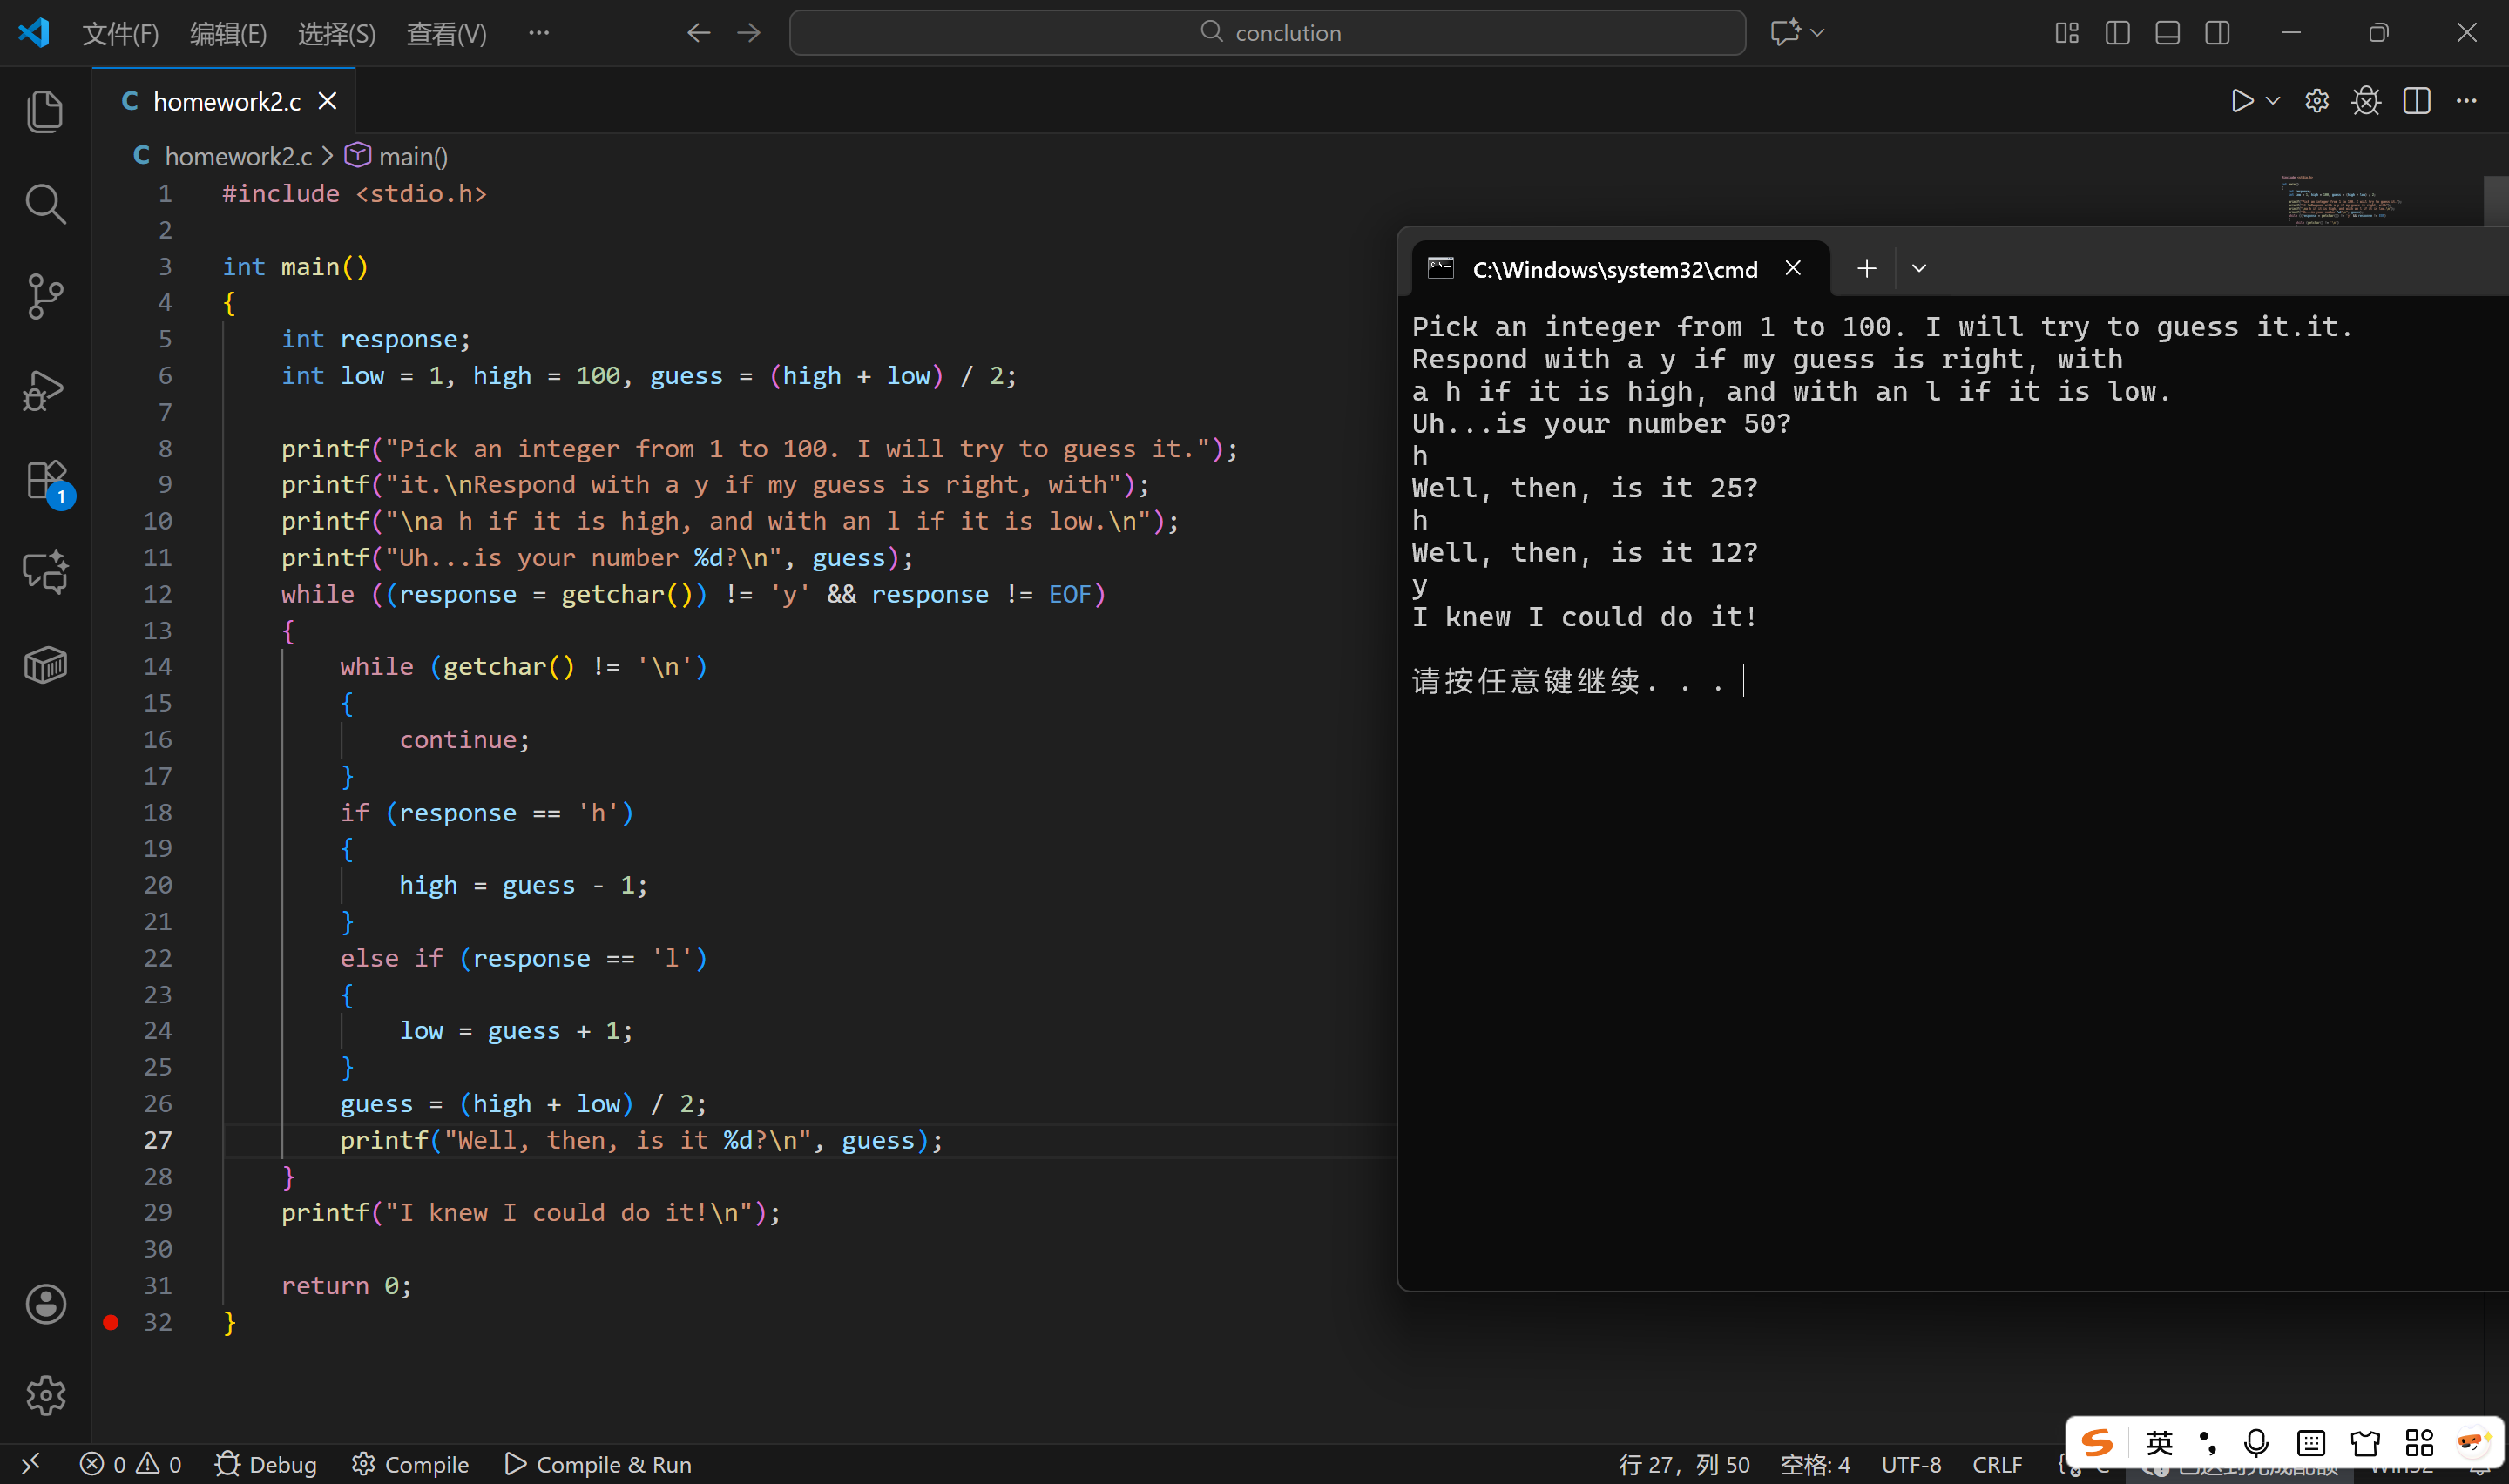Click Compile & Run in status bar

click(x=598, y=1464)
